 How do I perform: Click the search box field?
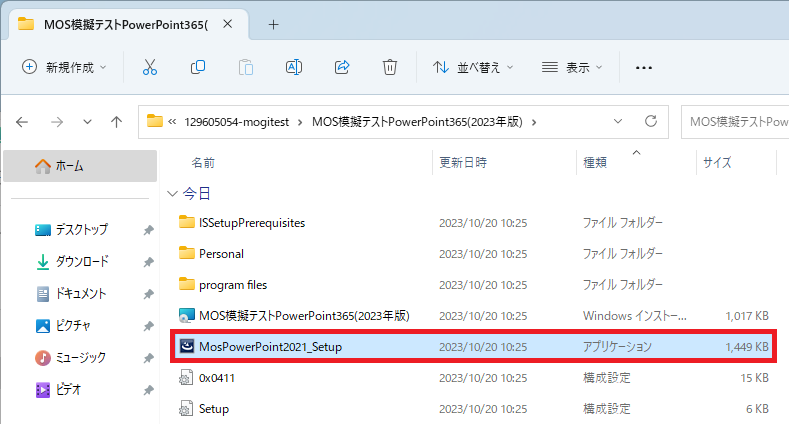[735, 121]
